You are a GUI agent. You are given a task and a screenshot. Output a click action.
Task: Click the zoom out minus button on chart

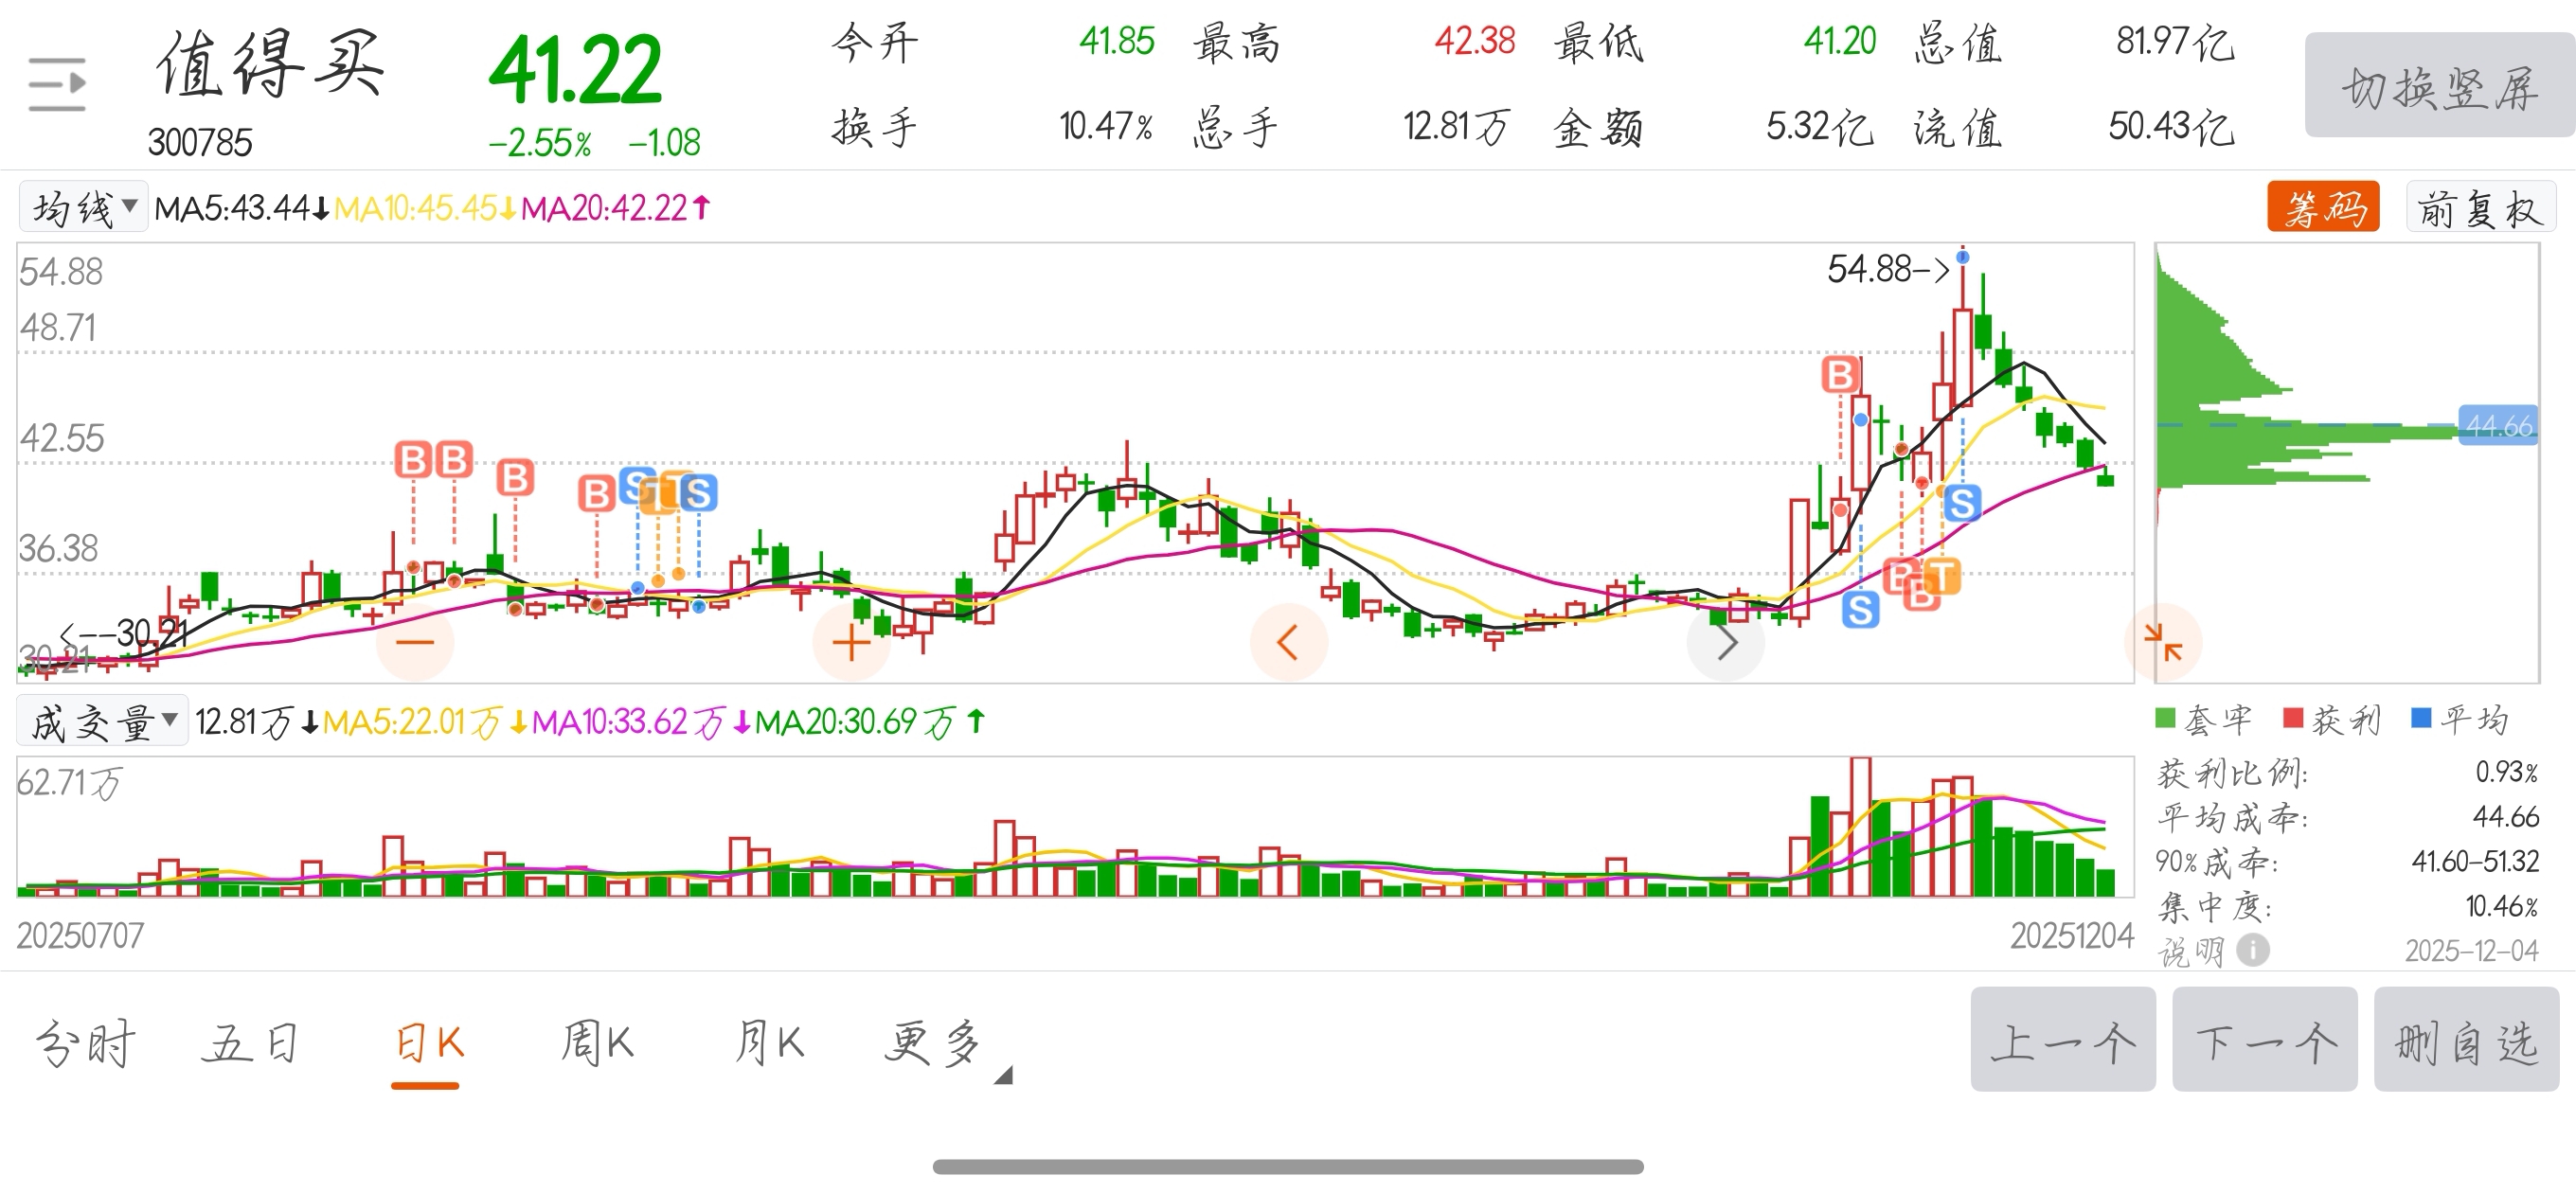414,642
